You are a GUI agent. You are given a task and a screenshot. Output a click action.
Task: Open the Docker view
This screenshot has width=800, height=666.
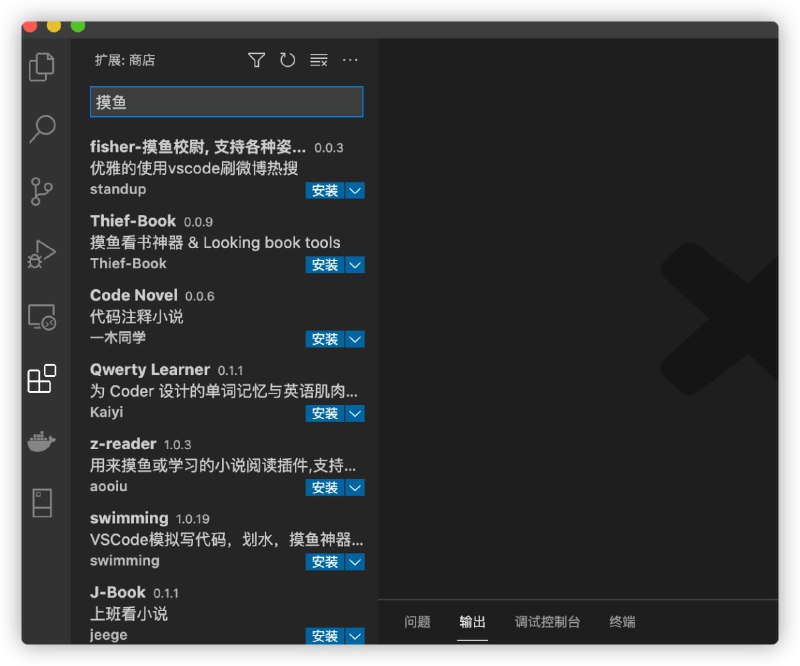click(42, 441)
